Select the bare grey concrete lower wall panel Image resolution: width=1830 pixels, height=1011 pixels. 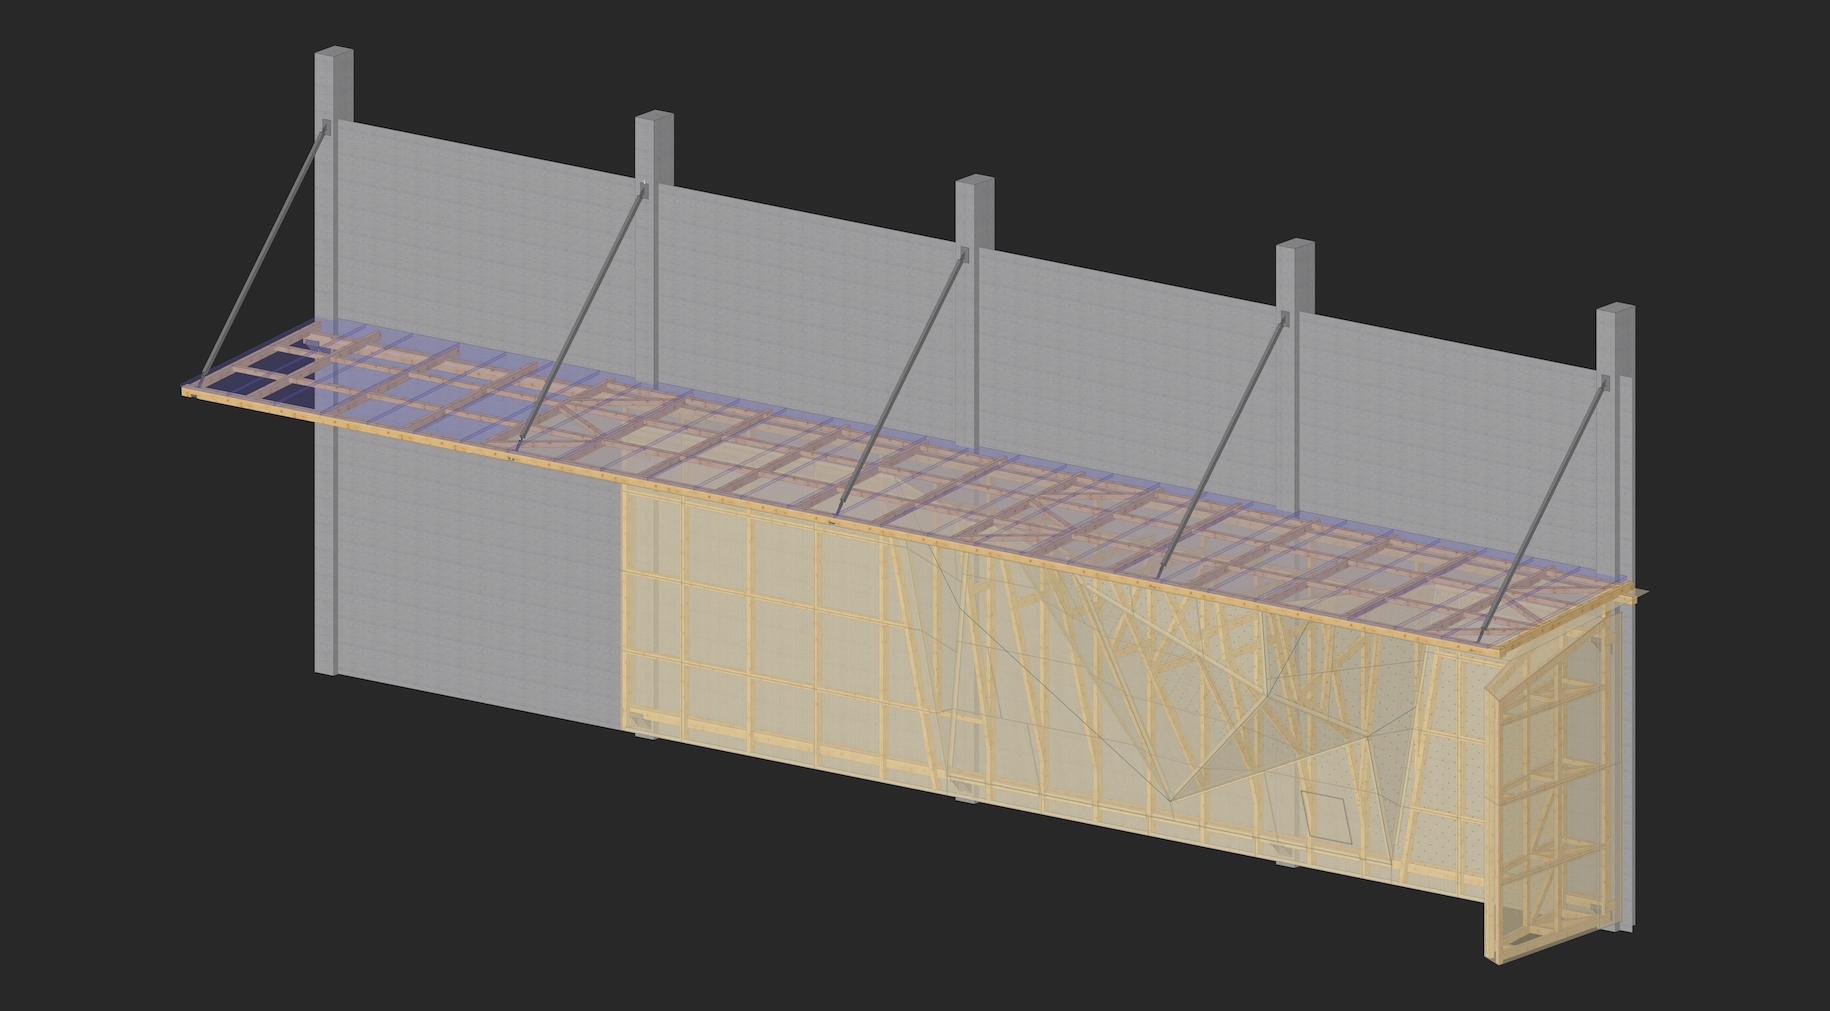coord(478,570)
